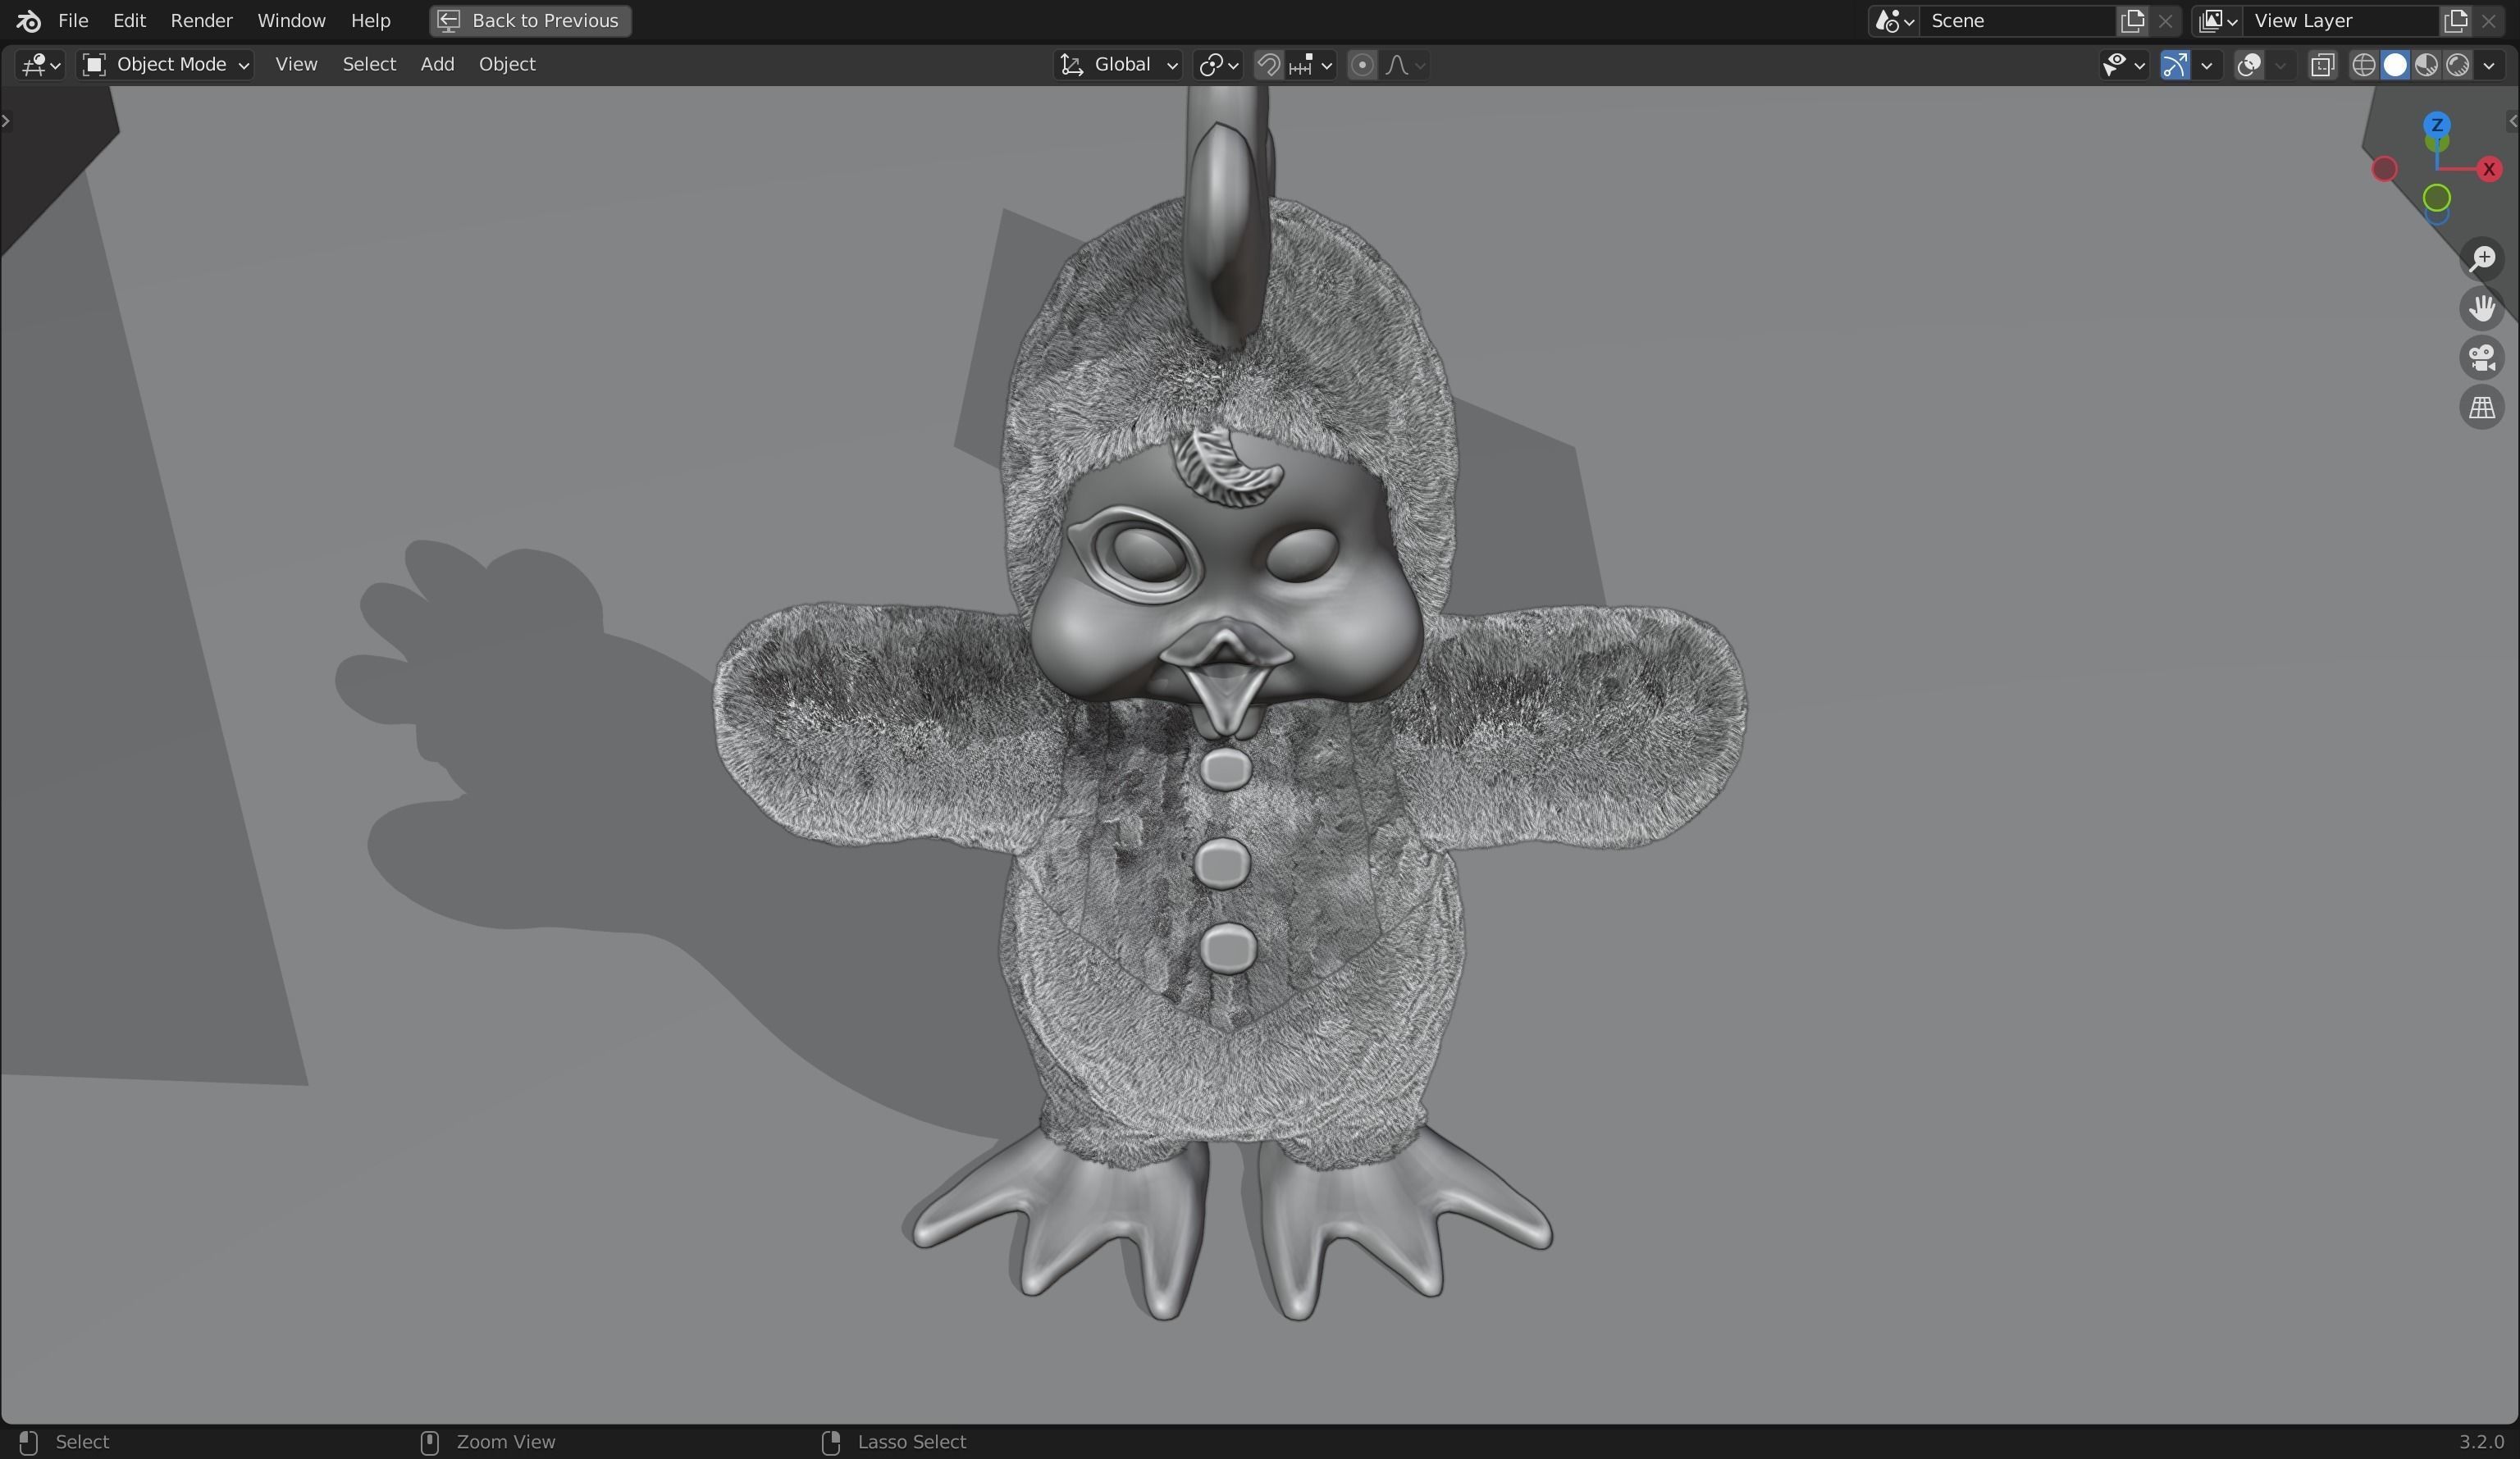Switch perspective/orthographic with grid icon
2520x1459 pixels.
pyautogui.click(x=2482, y=408)
